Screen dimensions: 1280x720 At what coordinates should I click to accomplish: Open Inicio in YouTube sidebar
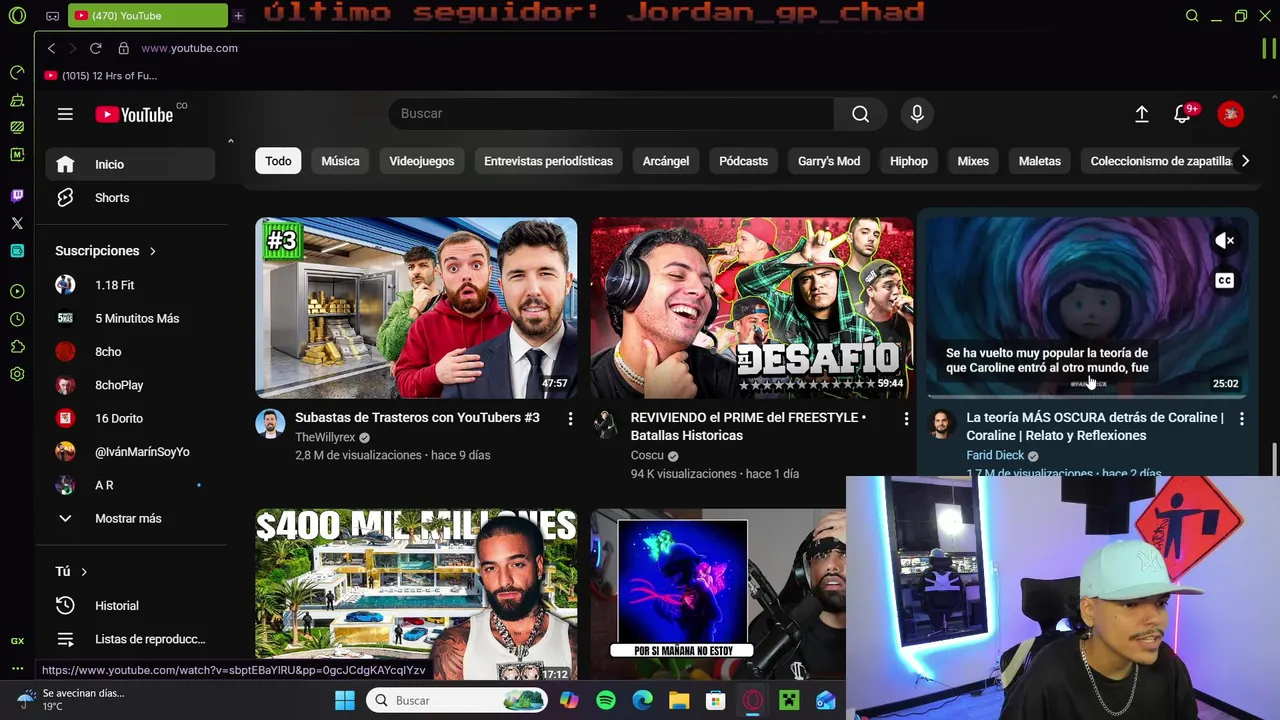point(130,165)
